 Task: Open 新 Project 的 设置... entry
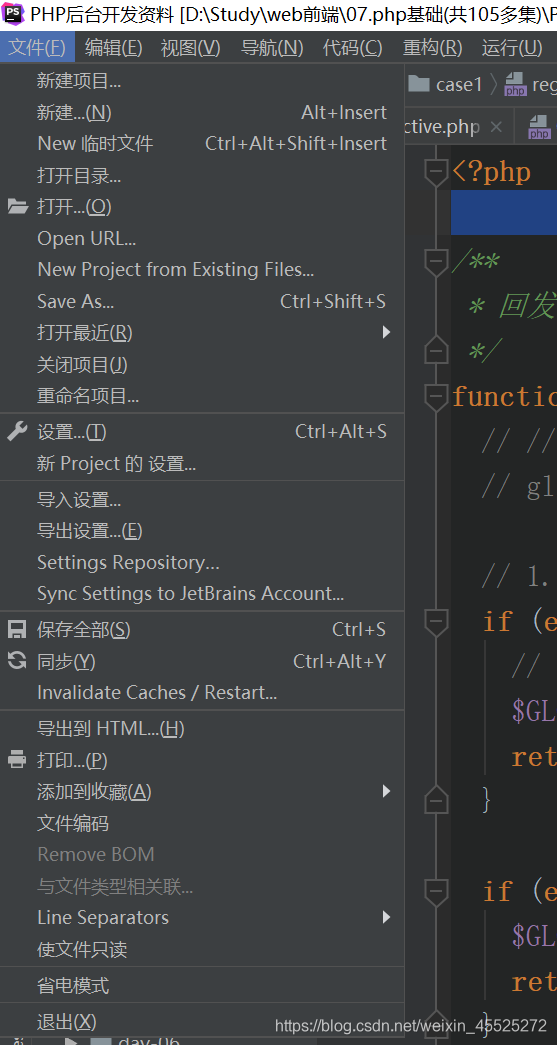202,463
